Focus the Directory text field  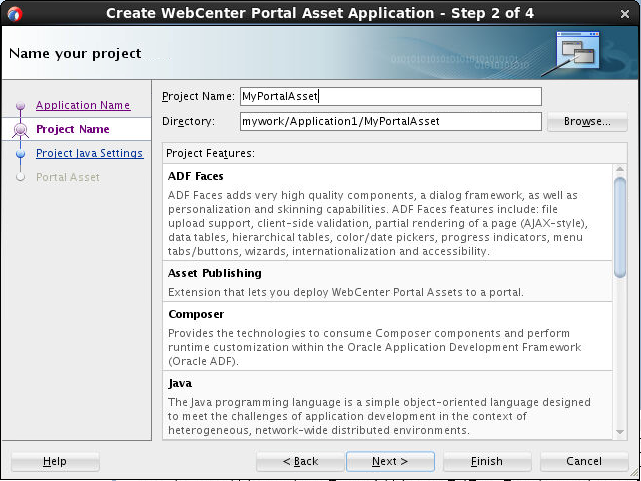tap(391, 121)
